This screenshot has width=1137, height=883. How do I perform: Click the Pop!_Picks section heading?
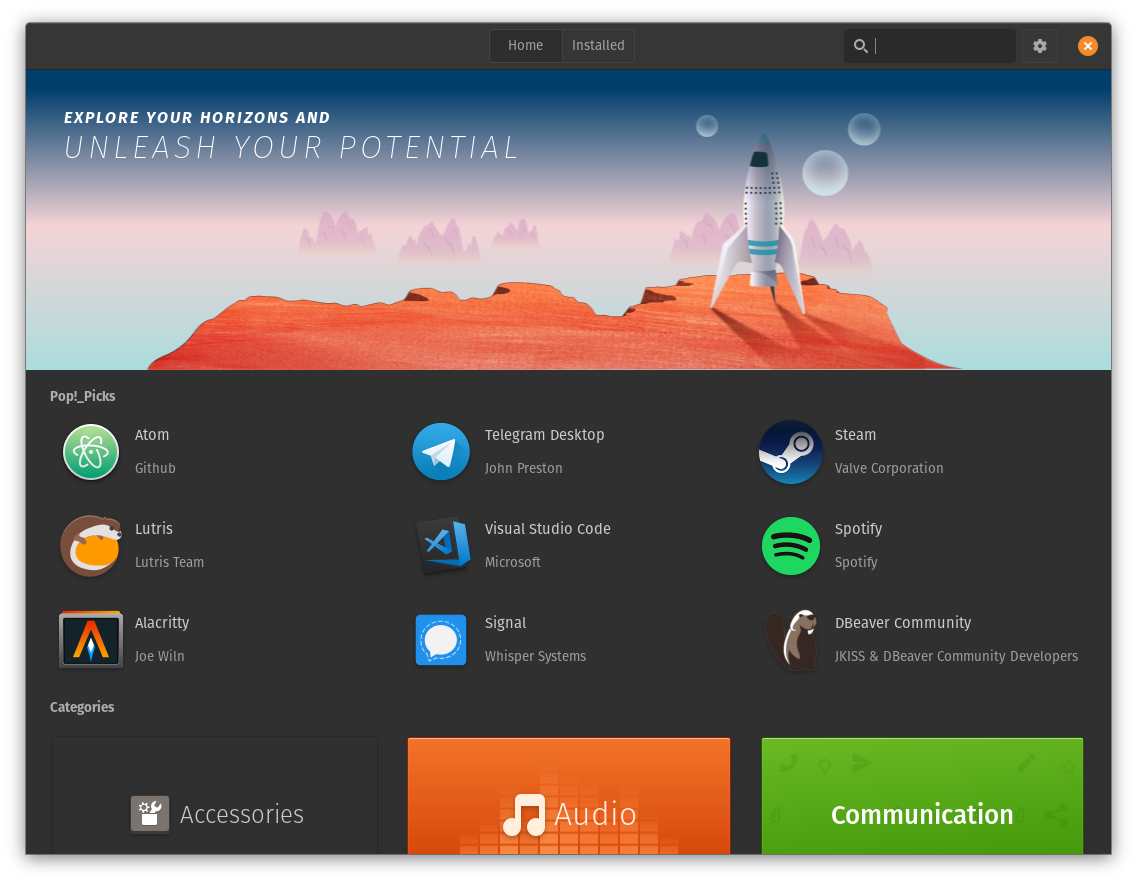click(83, 396)
